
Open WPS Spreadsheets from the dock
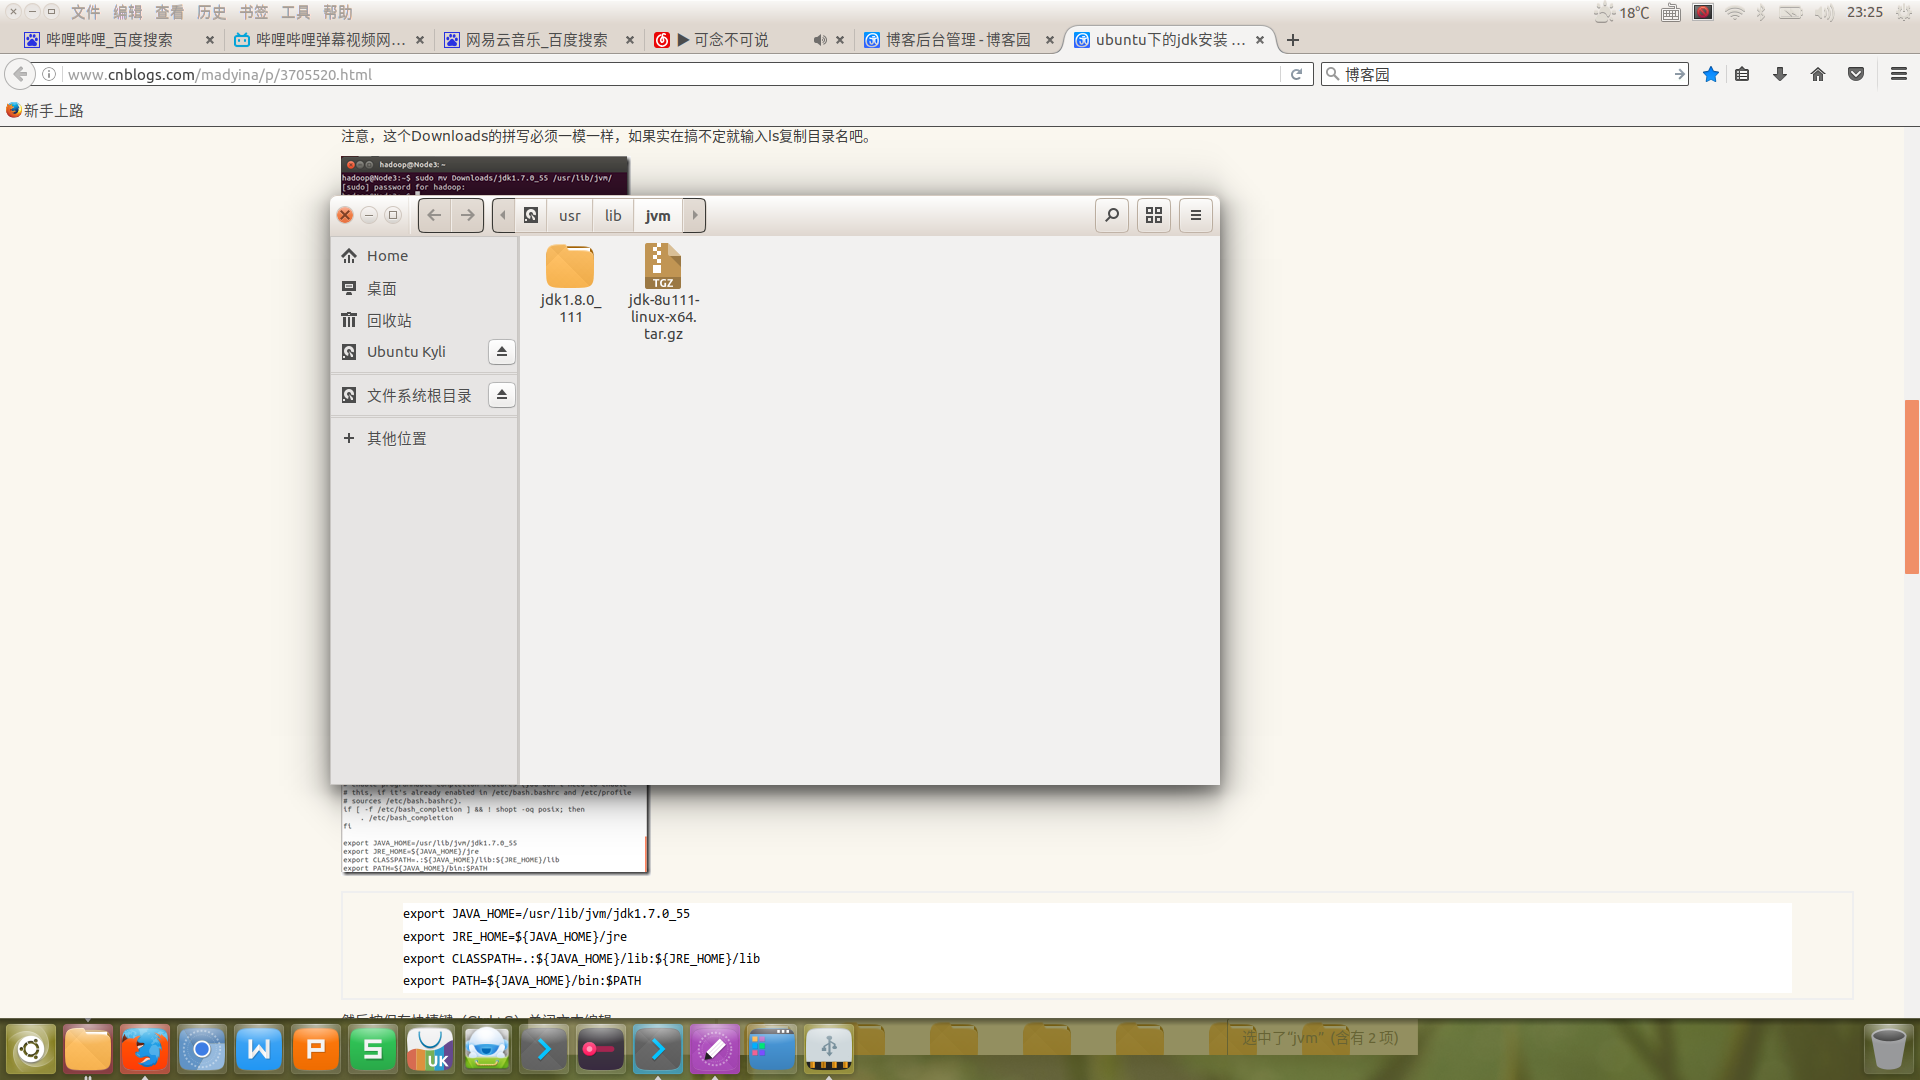pos(373,1049)
